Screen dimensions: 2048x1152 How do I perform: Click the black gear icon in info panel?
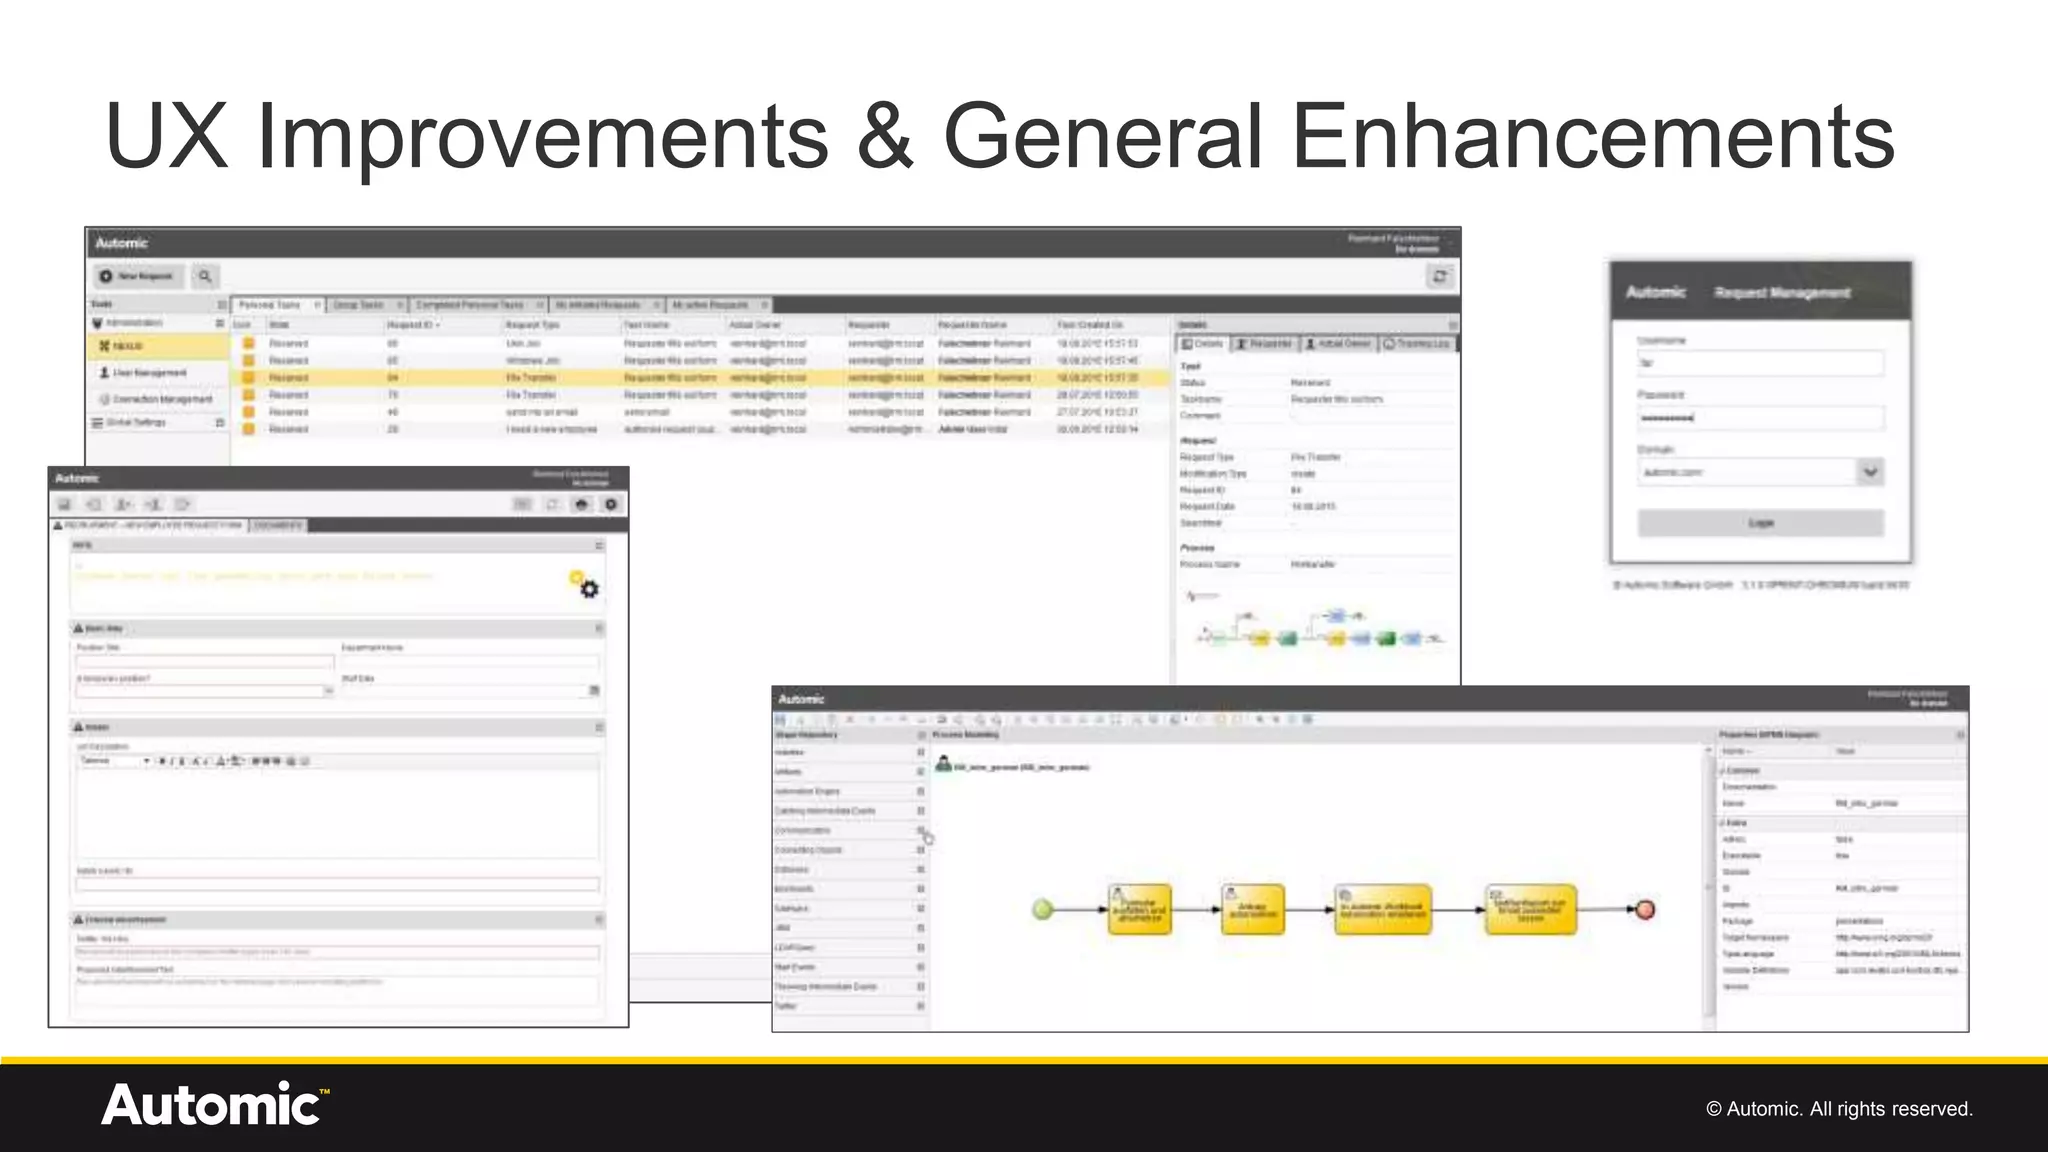pos(589,589)
